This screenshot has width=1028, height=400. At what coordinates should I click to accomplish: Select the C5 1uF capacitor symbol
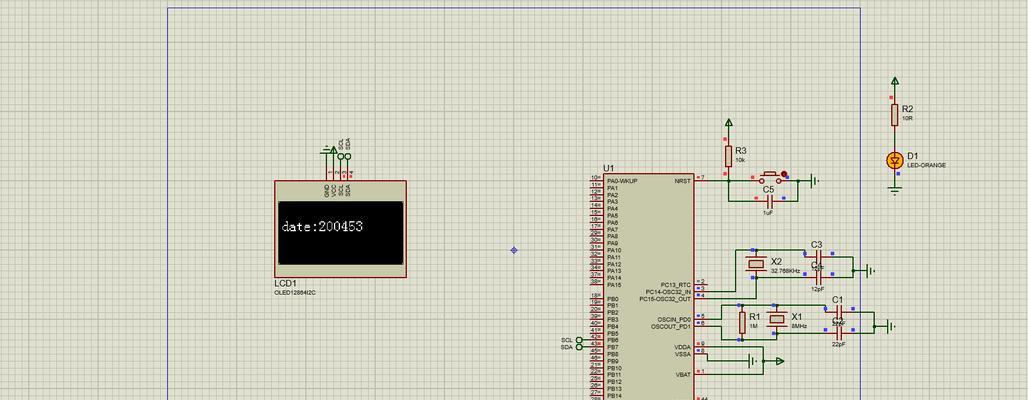pyautogui.click(x=770, y=201)
